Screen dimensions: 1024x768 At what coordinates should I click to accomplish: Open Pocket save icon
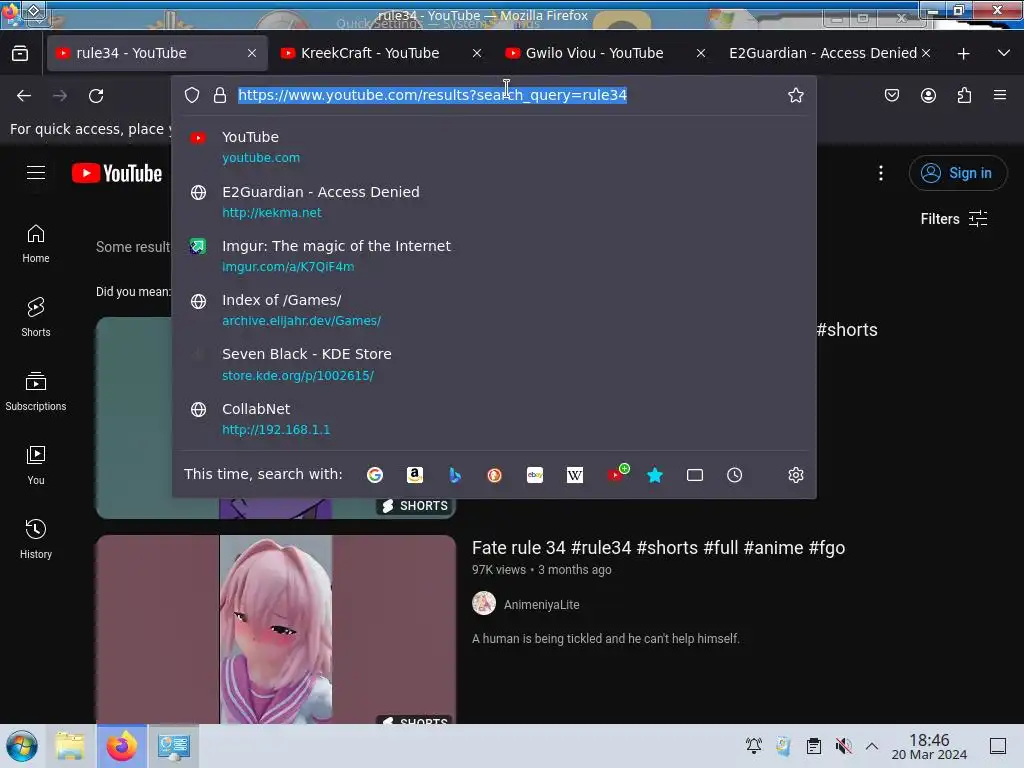[x=891, y=95]
